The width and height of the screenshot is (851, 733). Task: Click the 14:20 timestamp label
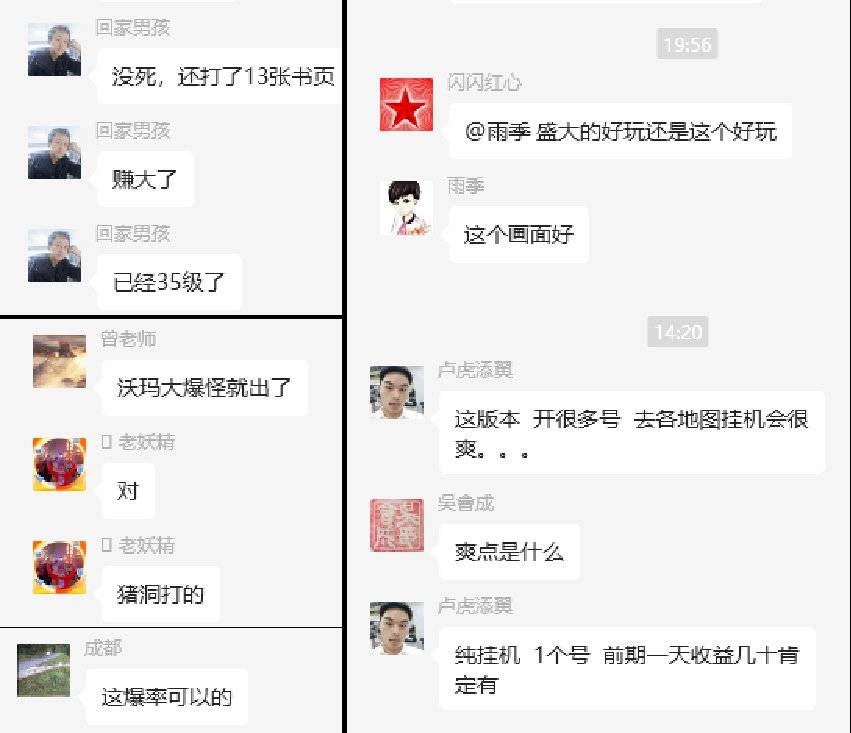[678, 332]
